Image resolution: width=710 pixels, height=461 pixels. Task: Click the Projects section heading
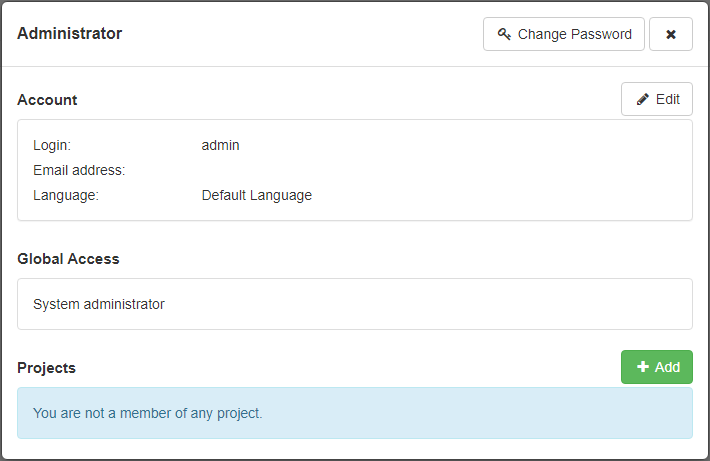coord(46,368)
